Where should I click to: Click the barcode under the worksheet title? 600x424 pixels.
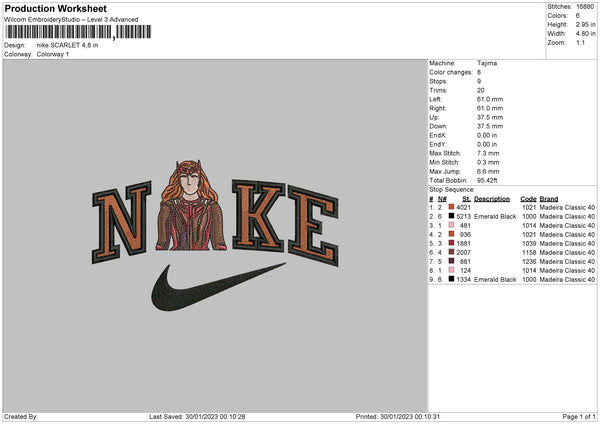point(78,32)
